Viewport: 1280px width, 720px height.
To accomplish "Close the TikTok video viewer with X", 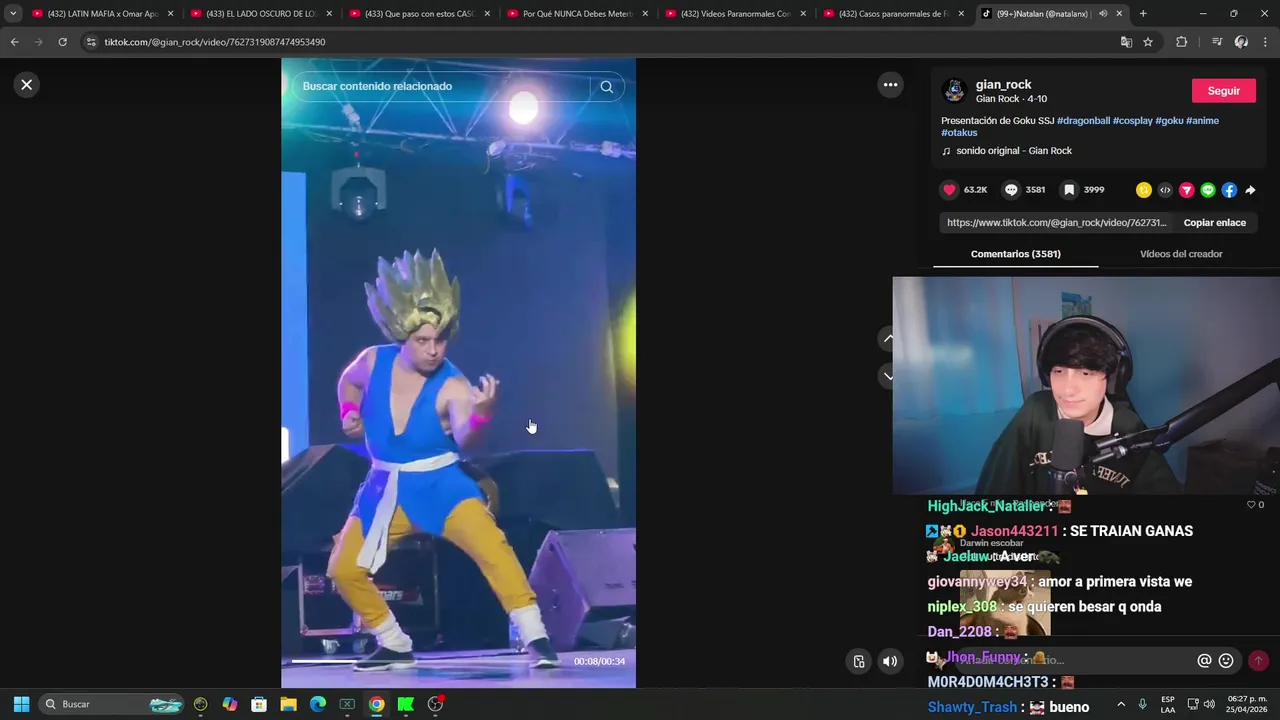I will click(27, 85).
